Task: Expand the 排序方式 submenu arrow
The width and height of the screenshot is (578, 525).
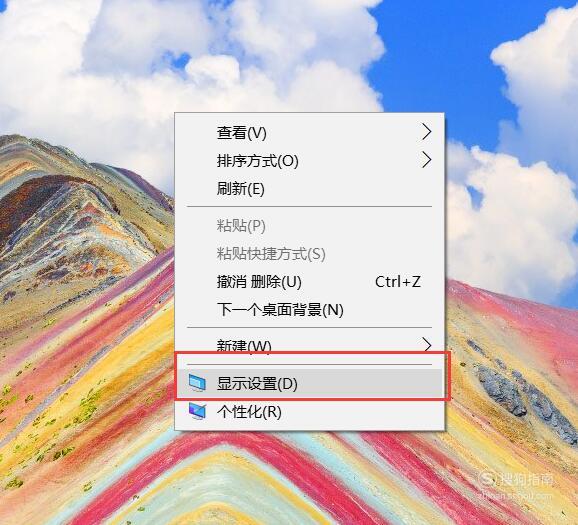Action: point(426,160)
